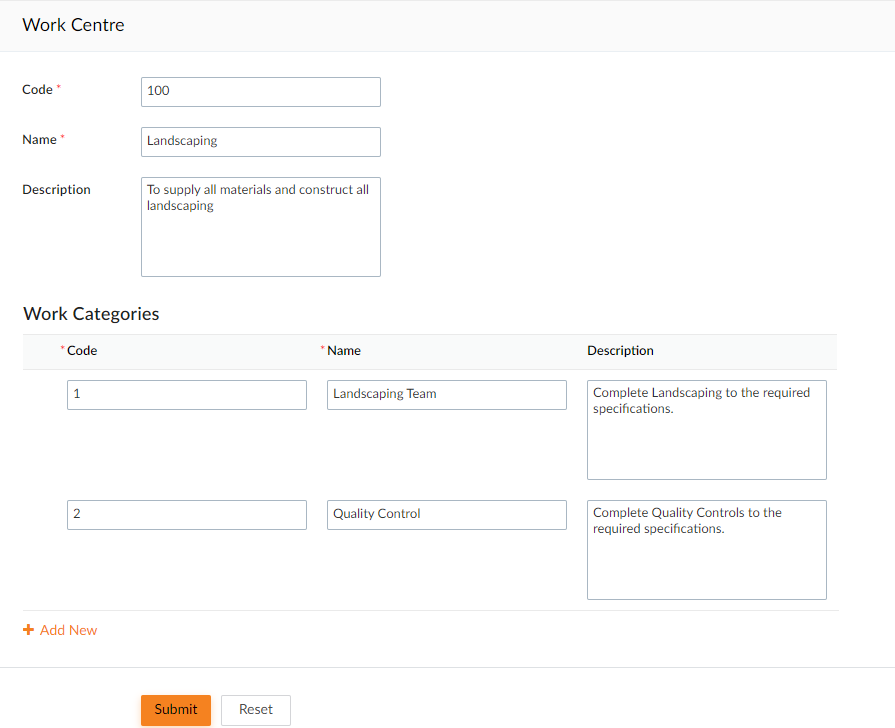
Task: Click the Work Categories Code column header
Action: (82, 351)
